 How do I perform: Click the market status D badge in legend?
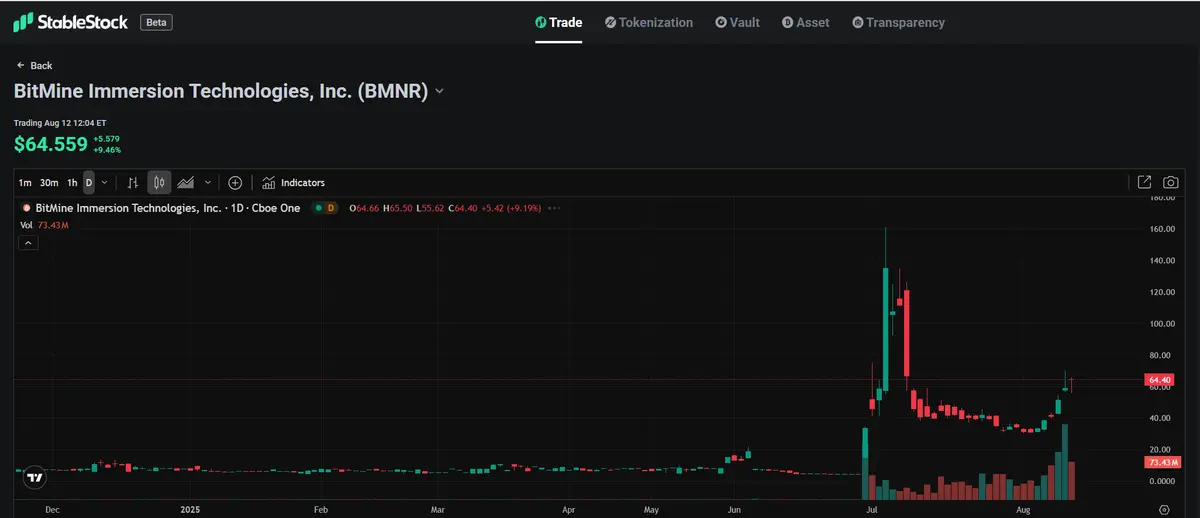point(331,209)
